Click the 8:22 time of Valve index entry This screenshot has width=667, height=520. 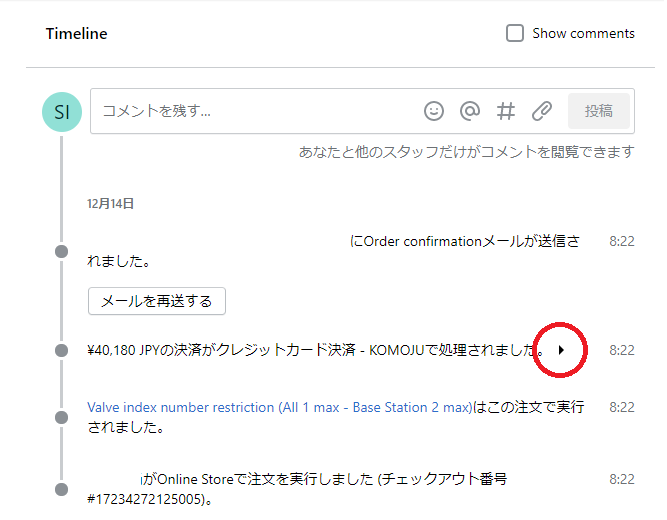tap(621, 407)
